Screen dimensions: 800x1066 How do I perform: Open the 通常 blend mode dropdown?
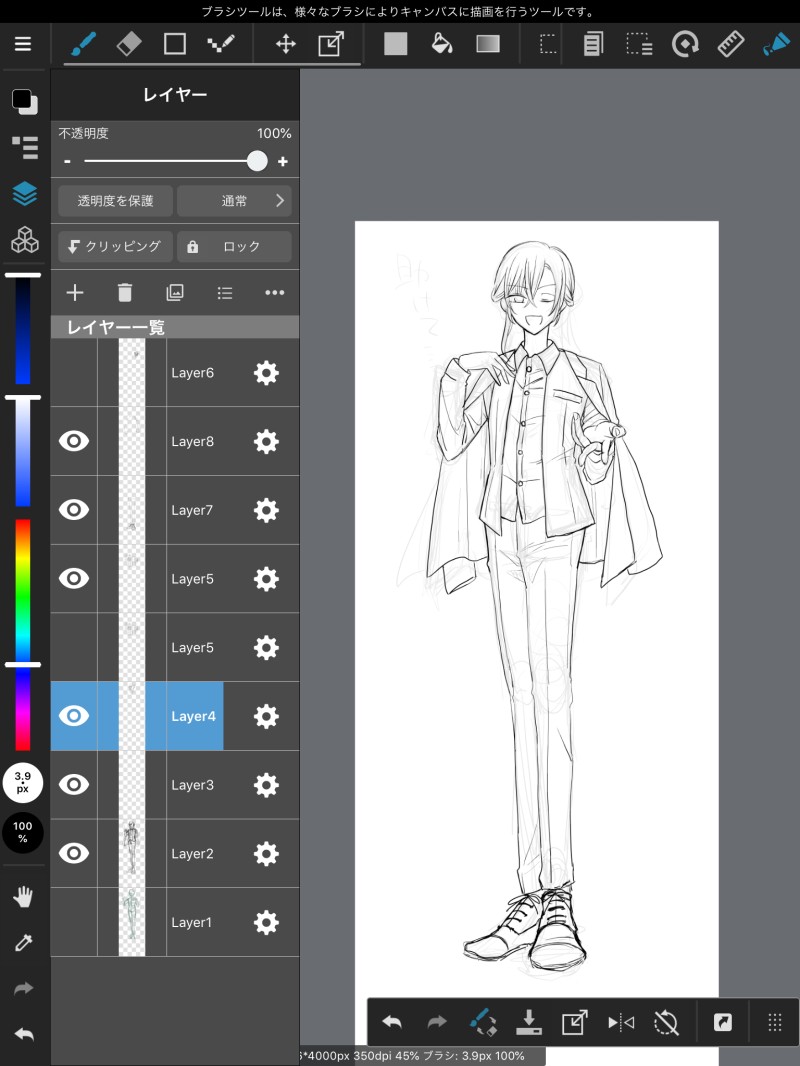(234, 201)
